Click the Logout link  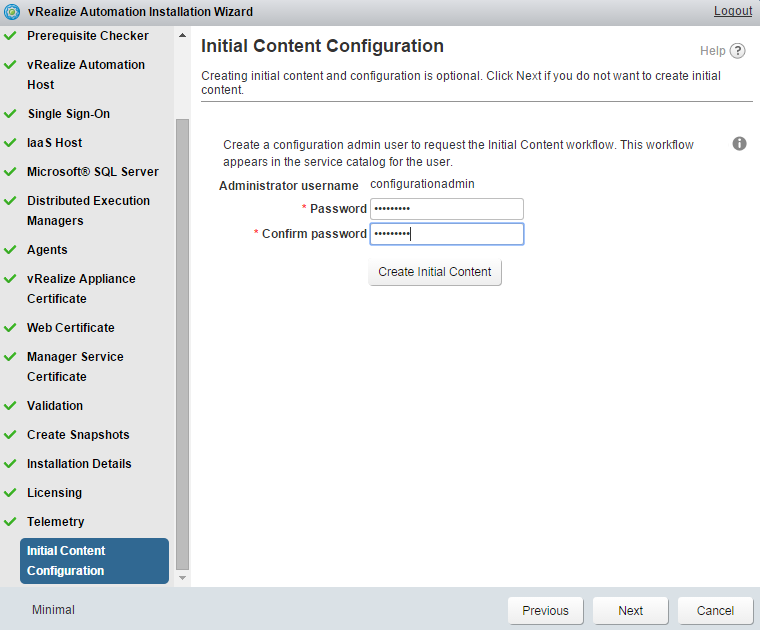point(732,11)
